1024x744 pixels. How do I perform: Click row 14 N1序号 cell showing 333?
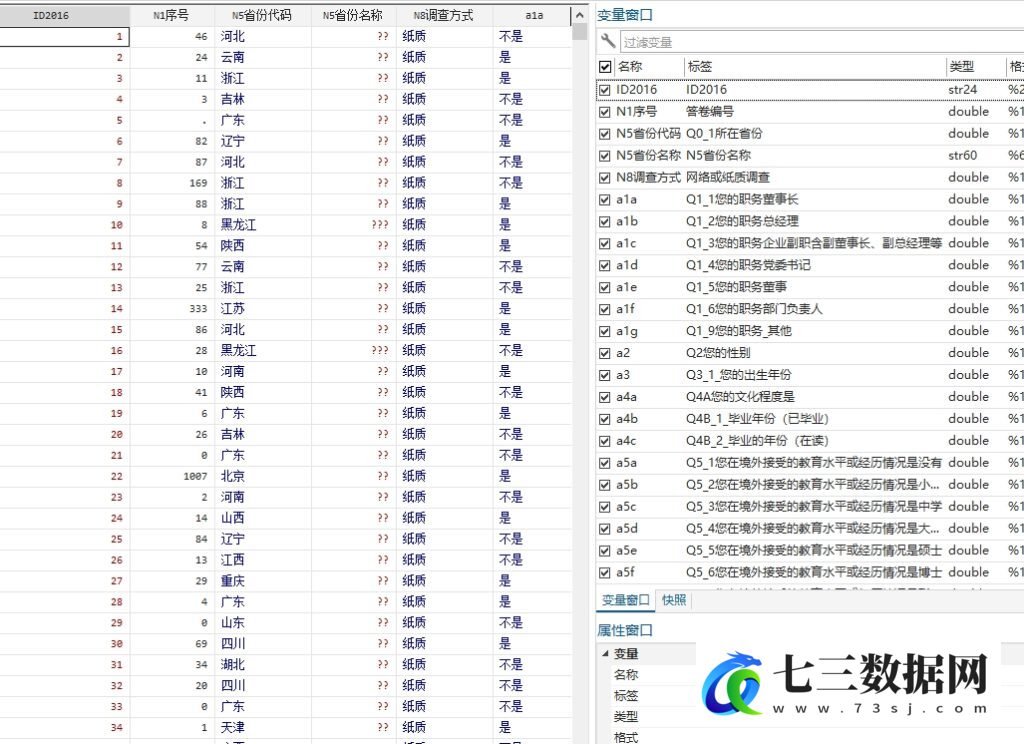point(172,308)
